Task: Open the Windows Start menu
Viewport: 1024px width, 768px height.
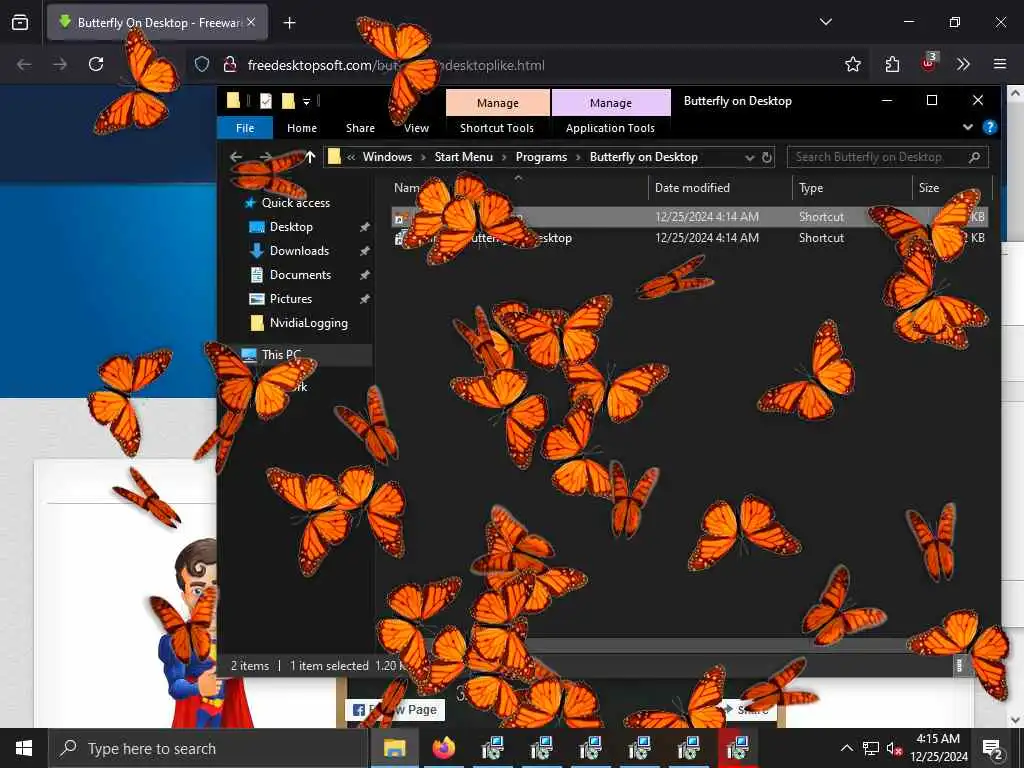Action: [24, 748]
